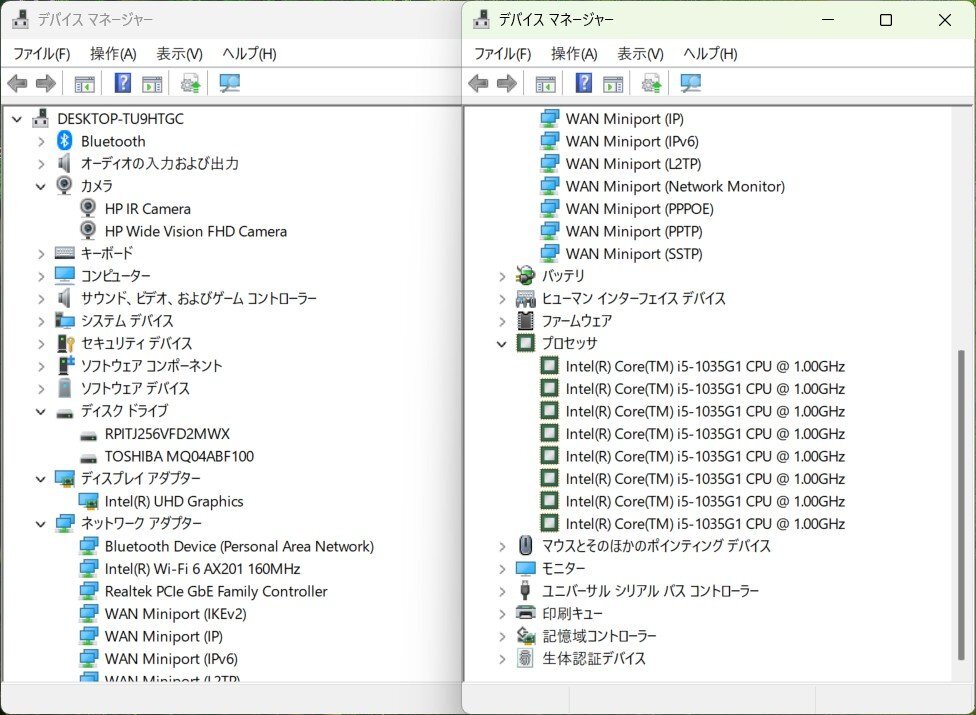Expand the オーディオの入力および出力 category

[x=41, y=164]
